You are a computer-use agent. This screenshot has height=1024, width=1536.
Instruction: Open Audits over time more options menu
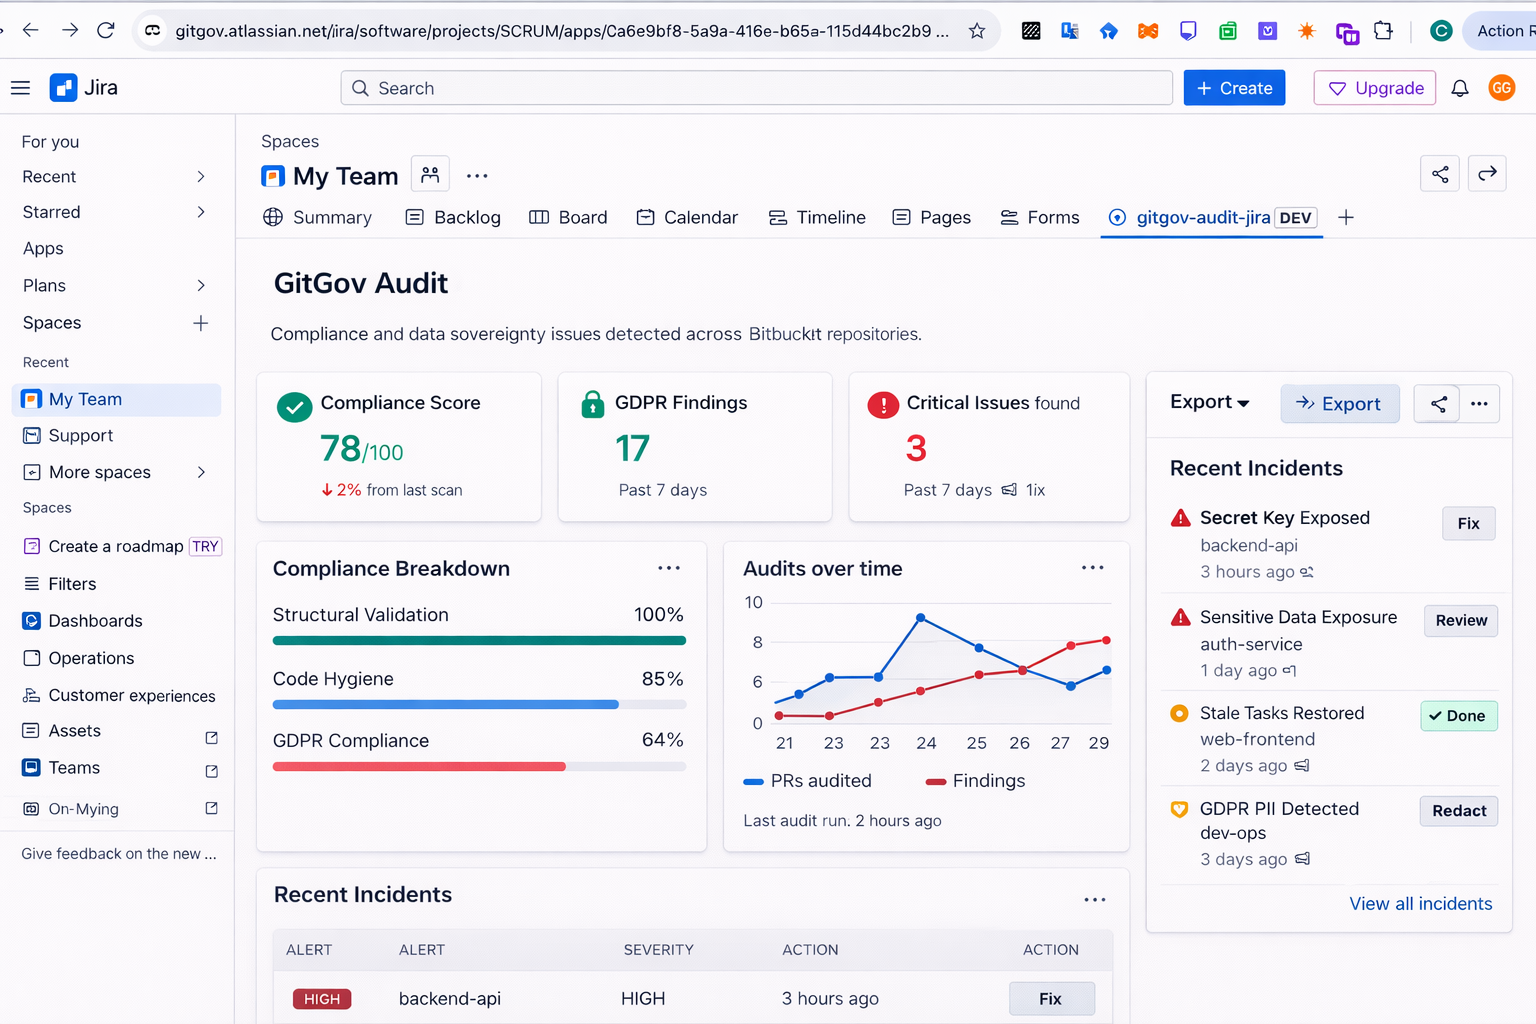[x=1092, y=568]
